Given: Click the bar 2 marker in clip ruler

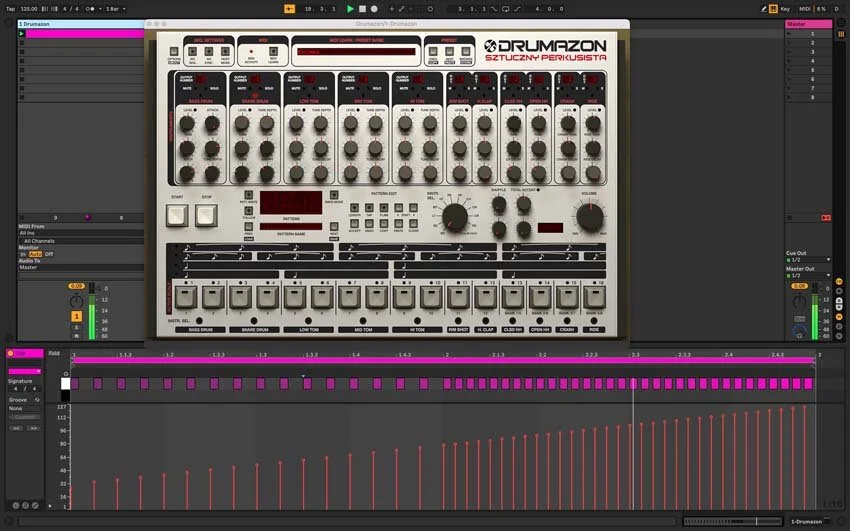Looking at the screenshot, I should point(447,354).
